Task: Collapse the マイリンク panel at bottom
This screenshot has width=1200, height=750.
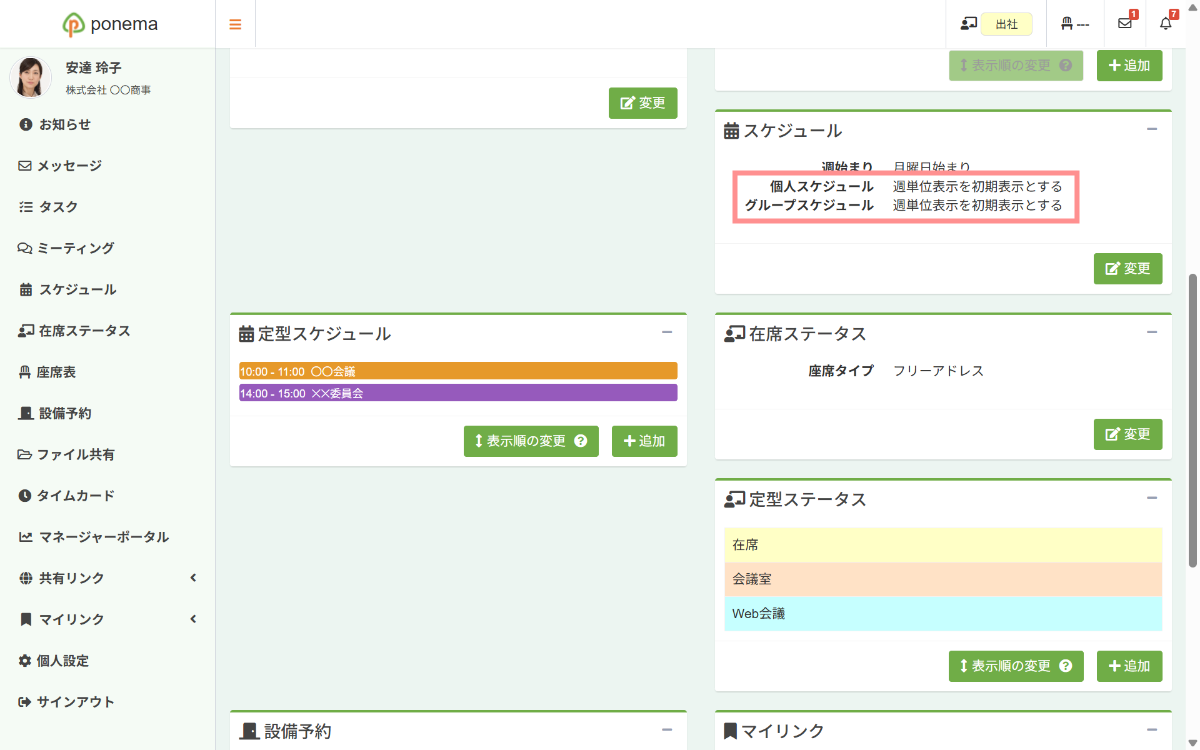Action: 1152,731
